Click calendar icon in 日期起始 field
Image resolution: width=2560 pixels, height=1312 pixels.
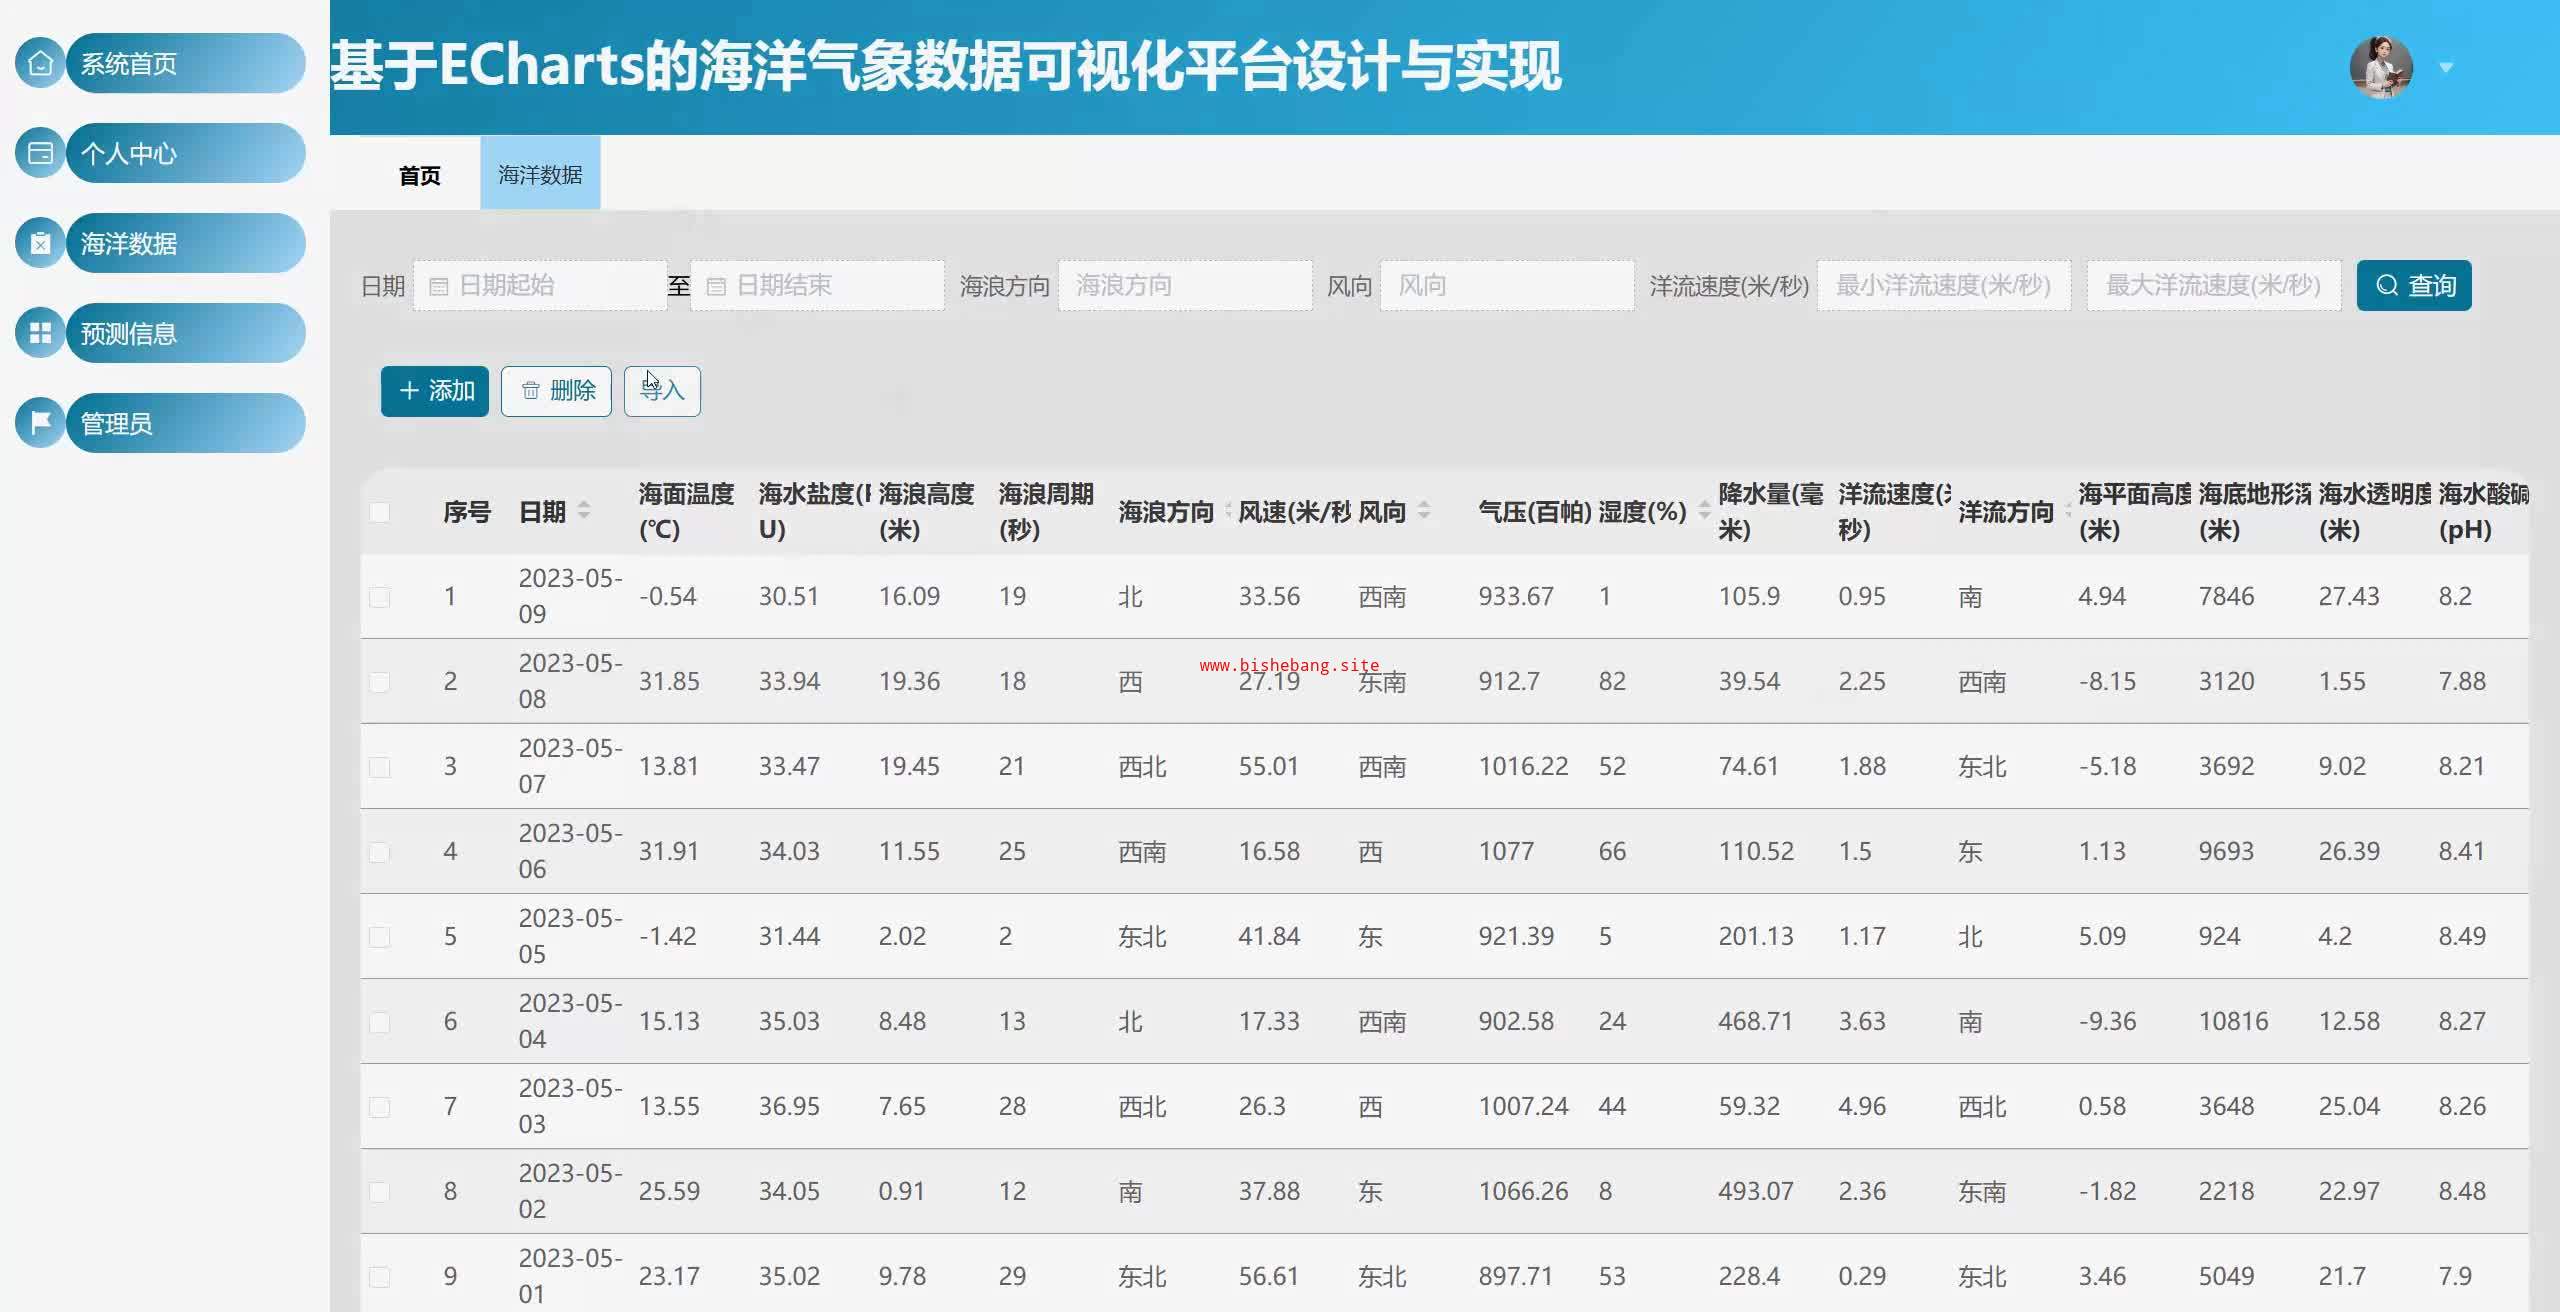pos(438,287)
